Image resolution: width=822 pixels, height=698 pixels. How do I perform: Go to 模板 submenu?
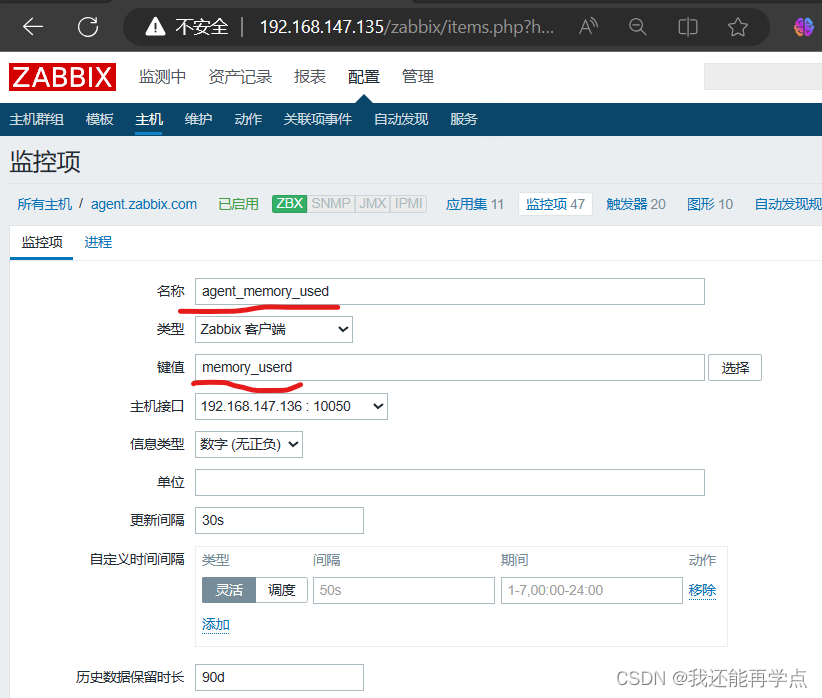point(100,119)
